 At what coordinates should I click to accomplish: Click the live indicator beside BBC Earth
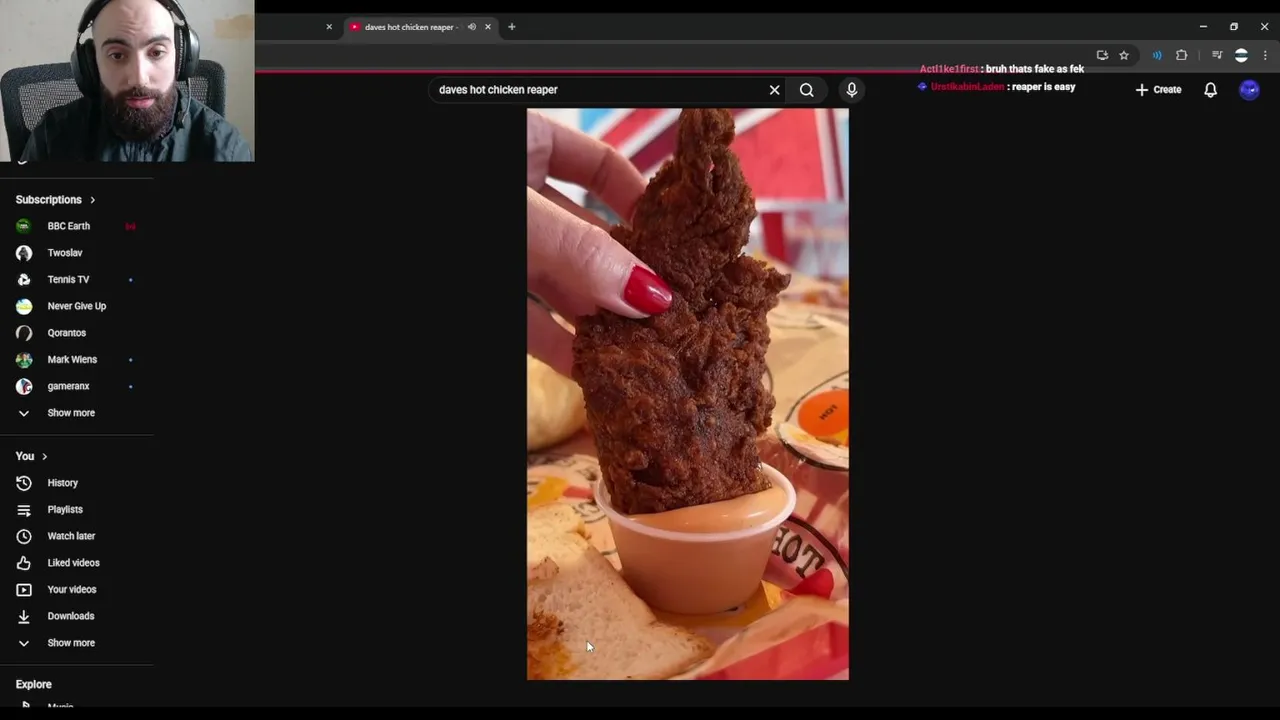click(x=130, y=226)
